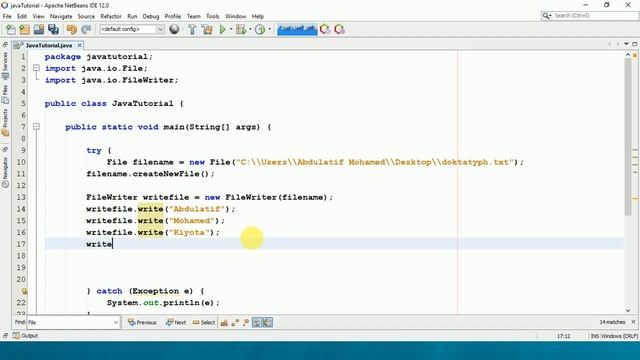640x360 pixels.
Task: Open the Search options dropdown magnifier
Action: pyautogui.click(x=547, y=16)
